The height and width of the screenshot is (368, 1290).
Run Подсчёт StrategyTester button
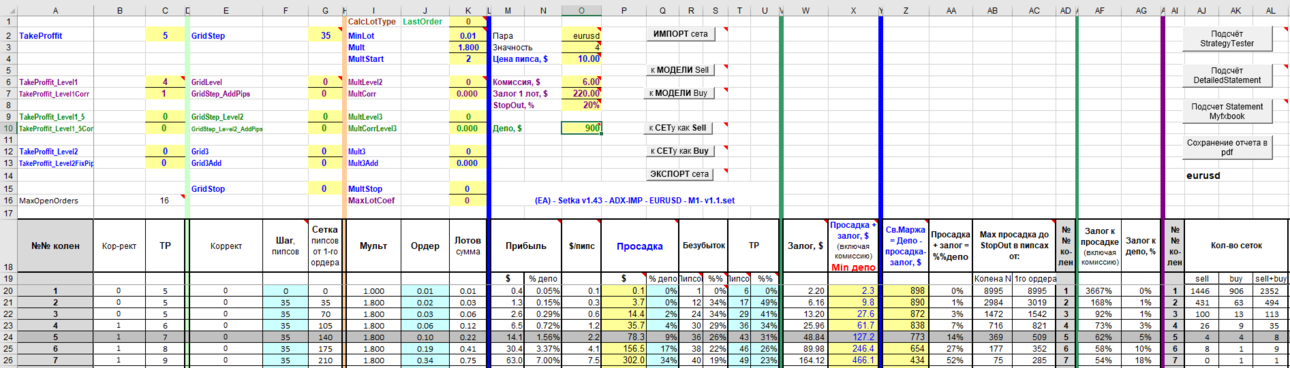coord(1227,39)
